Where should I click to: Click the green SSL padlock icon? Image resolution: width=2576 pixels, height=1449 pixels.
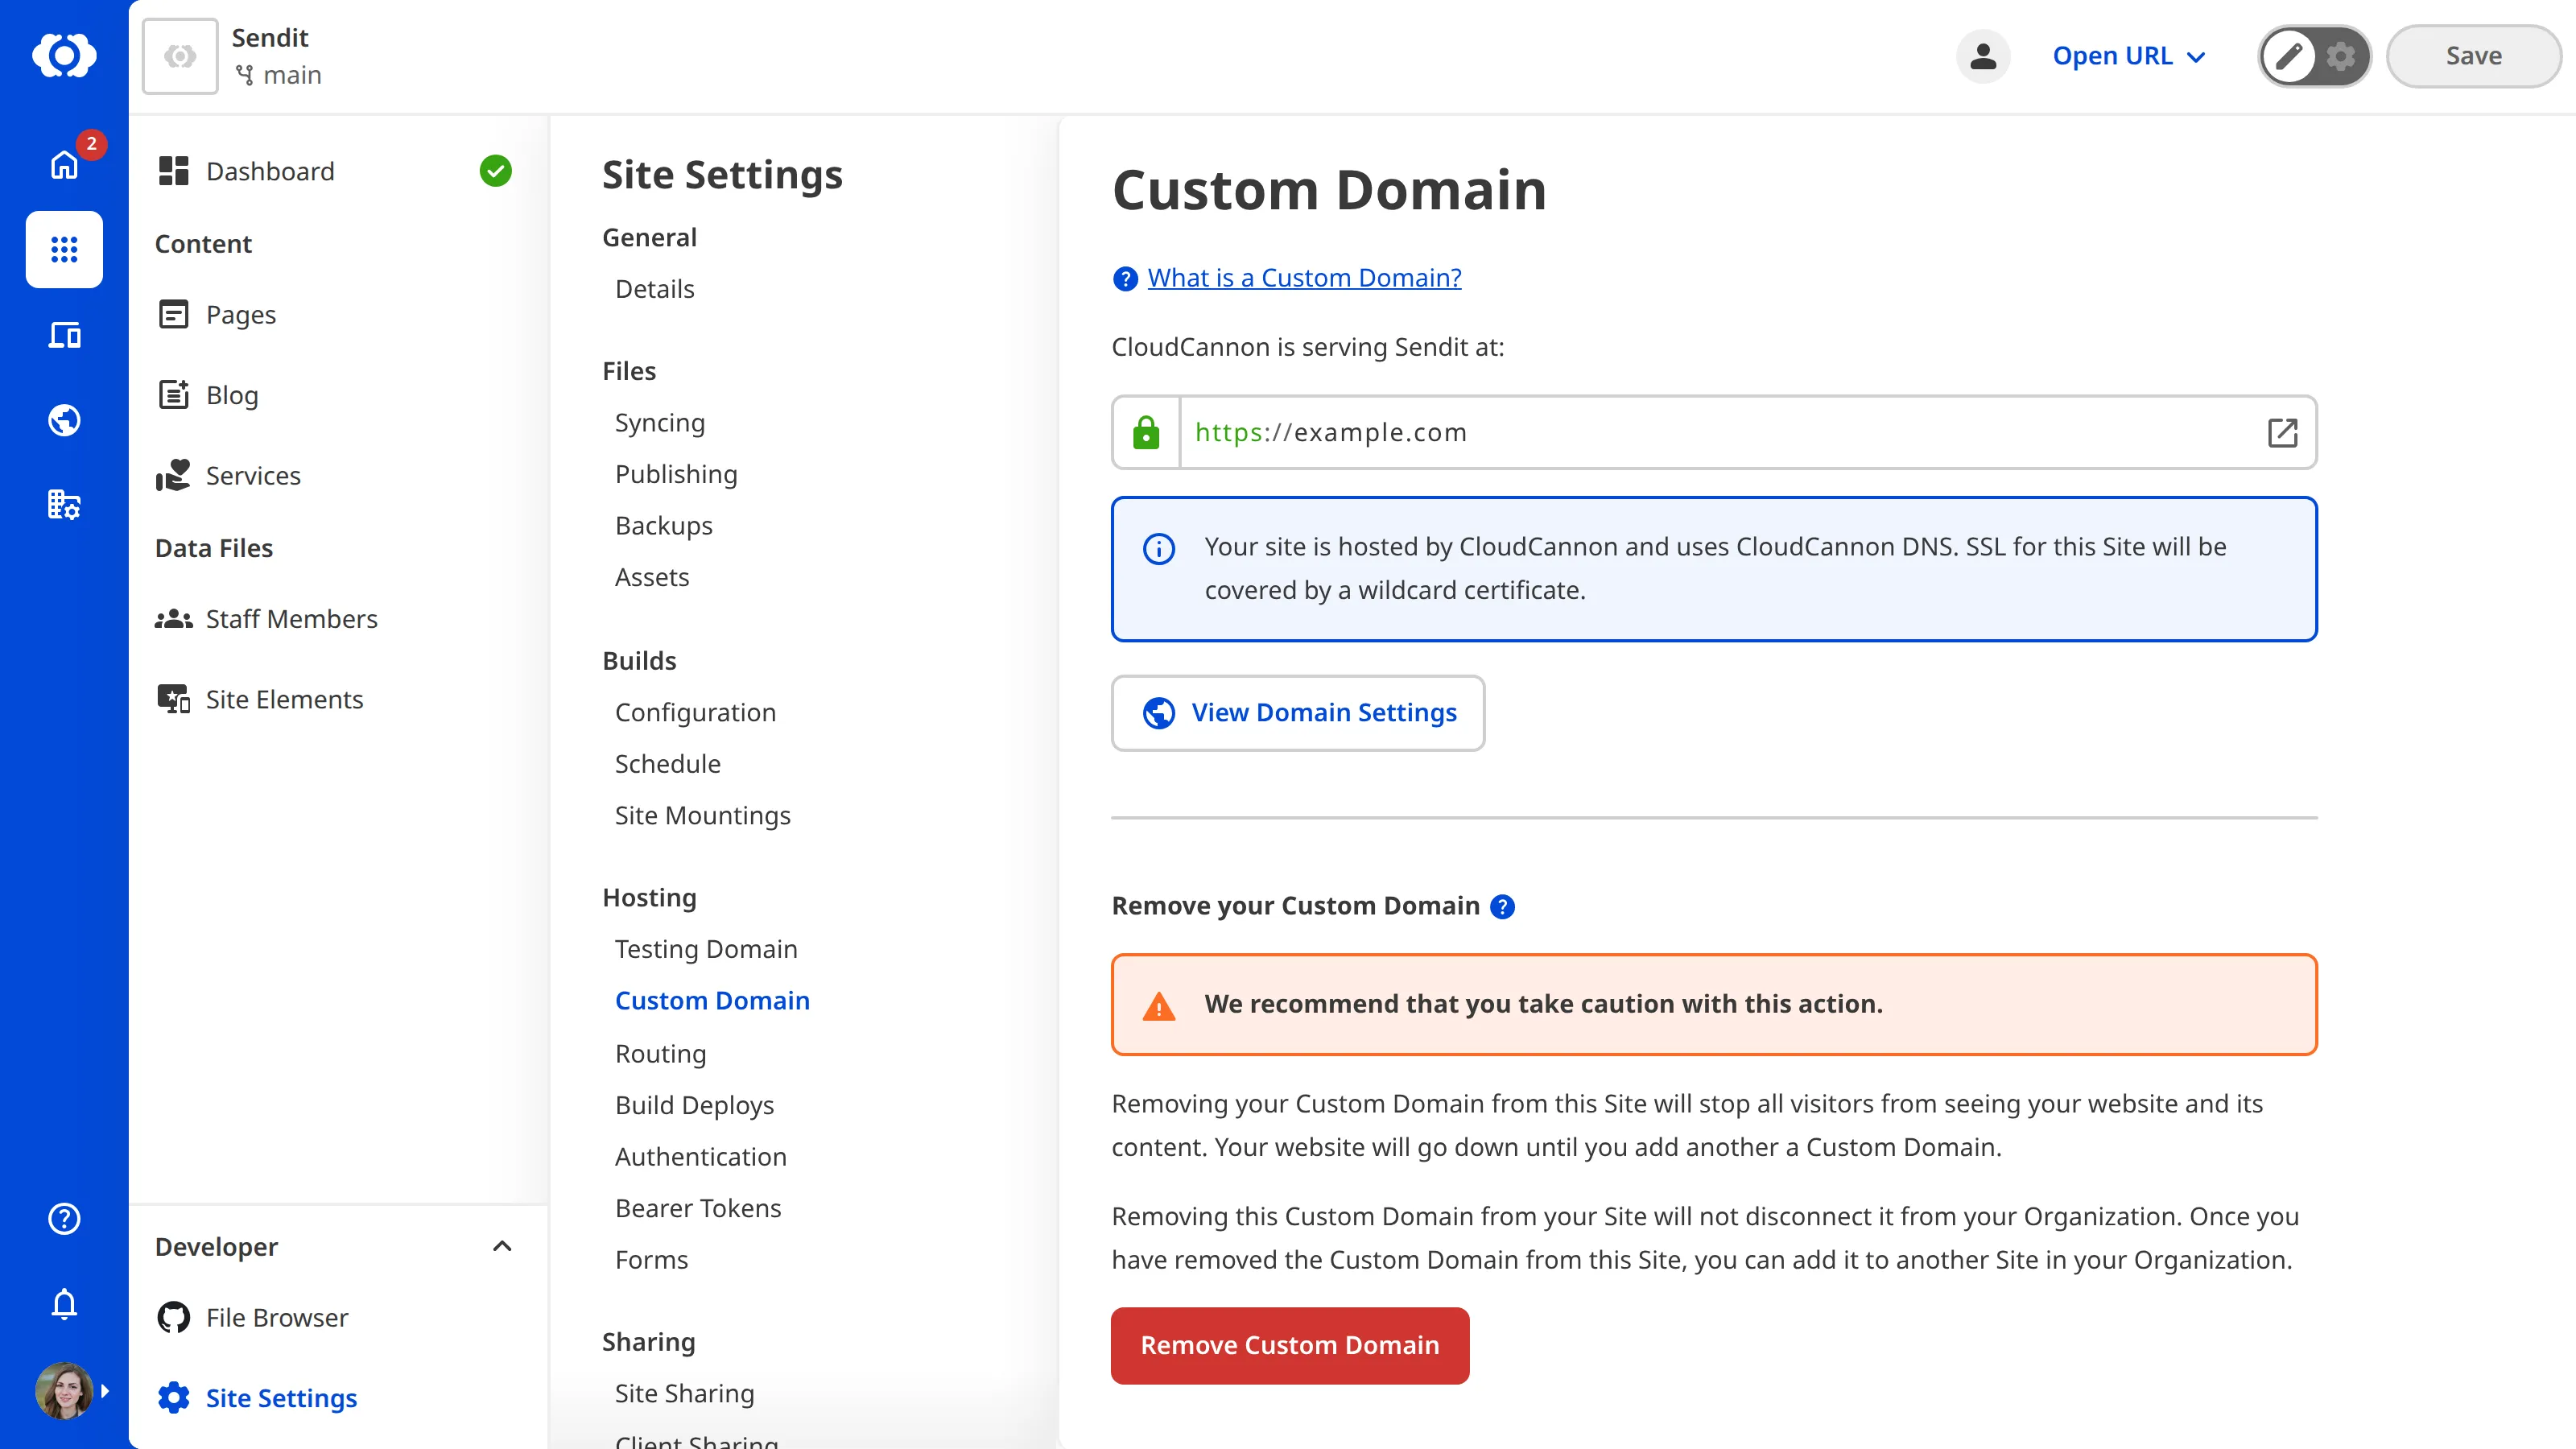[x=1146, y=433]
